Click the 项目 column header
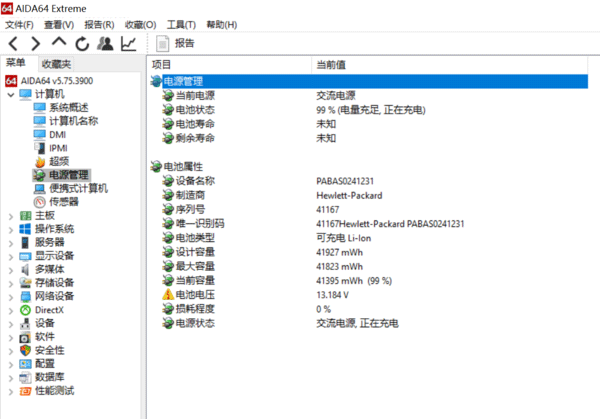 [230, 65]
